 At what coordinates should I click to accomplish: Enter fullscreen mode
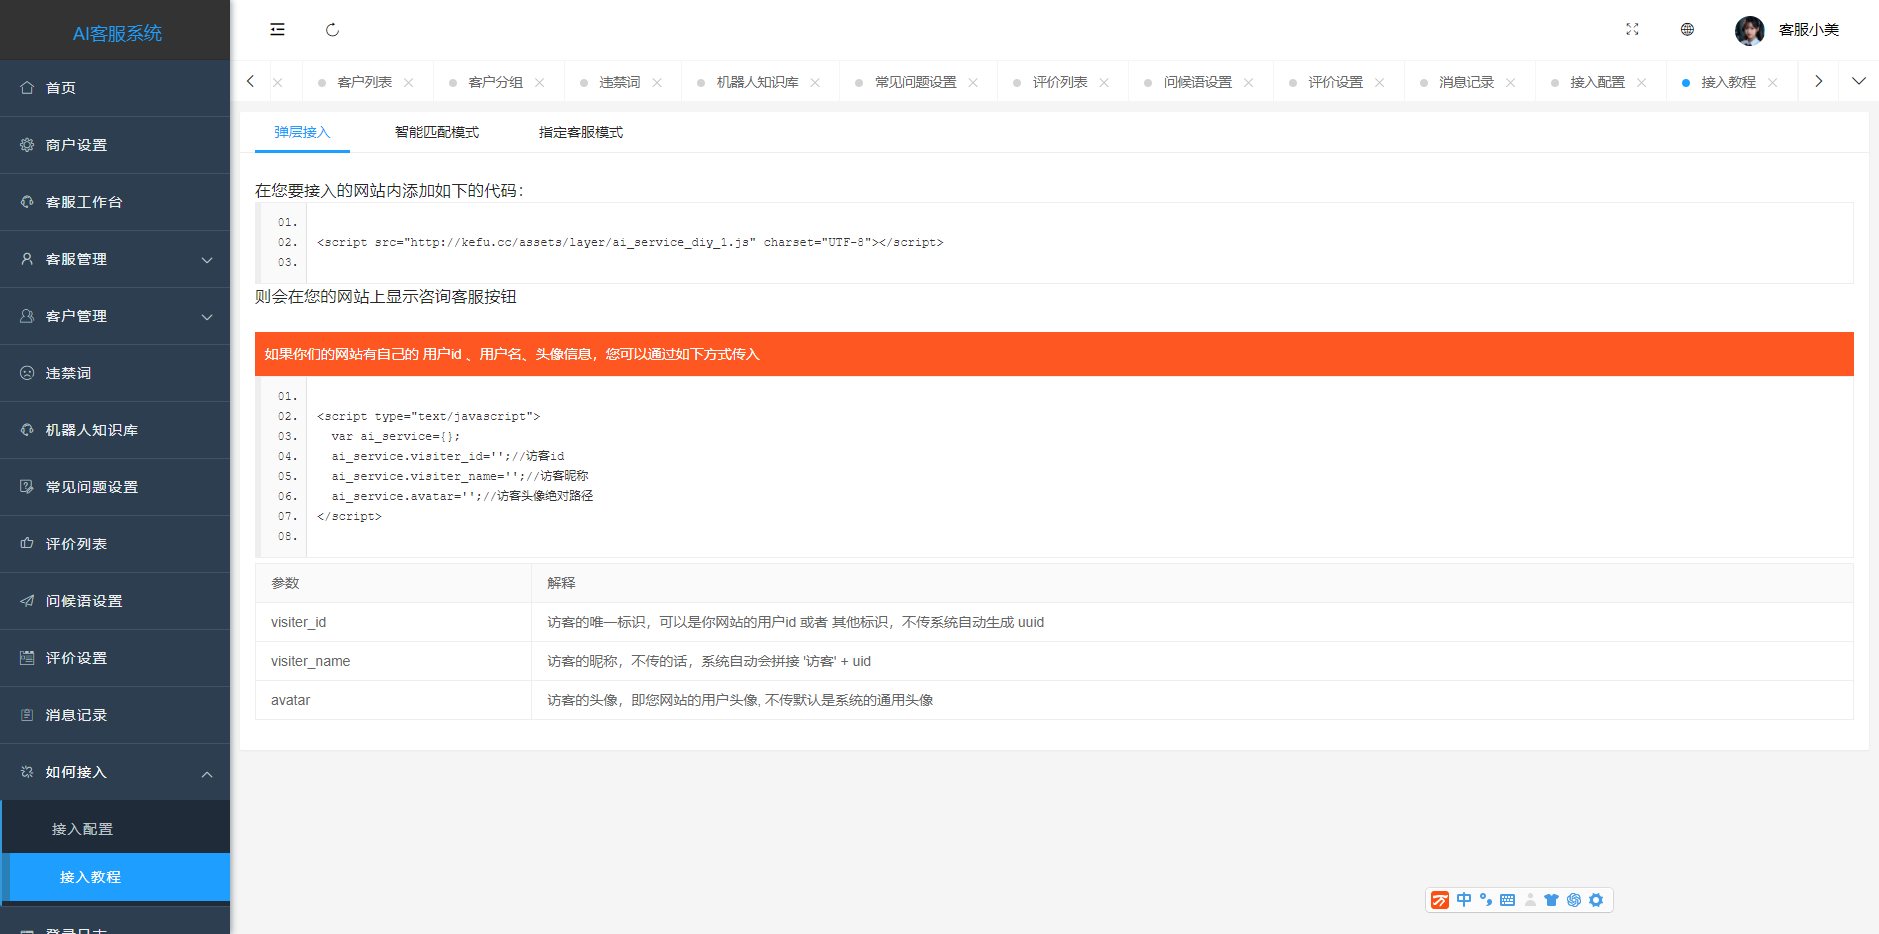tap(1632, 30)
